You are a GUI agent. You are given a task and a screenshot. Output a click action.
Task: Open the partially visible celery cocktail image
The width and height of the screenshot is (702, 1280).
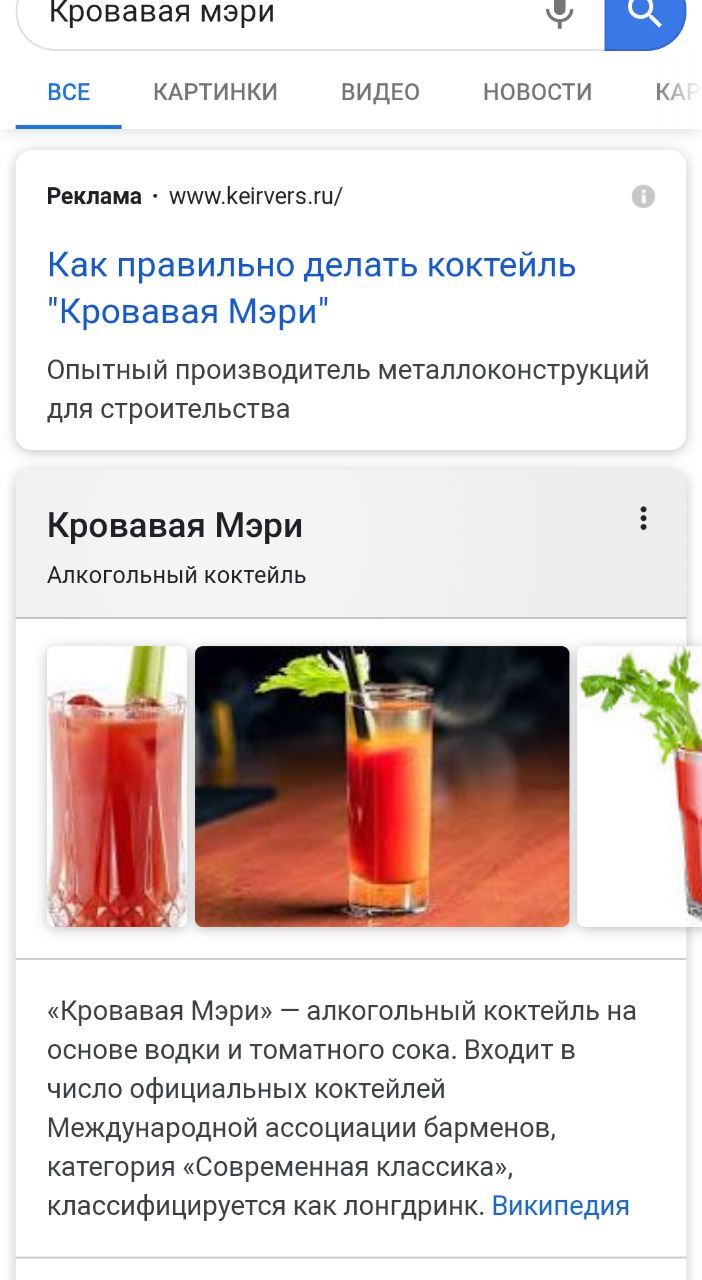640,786
